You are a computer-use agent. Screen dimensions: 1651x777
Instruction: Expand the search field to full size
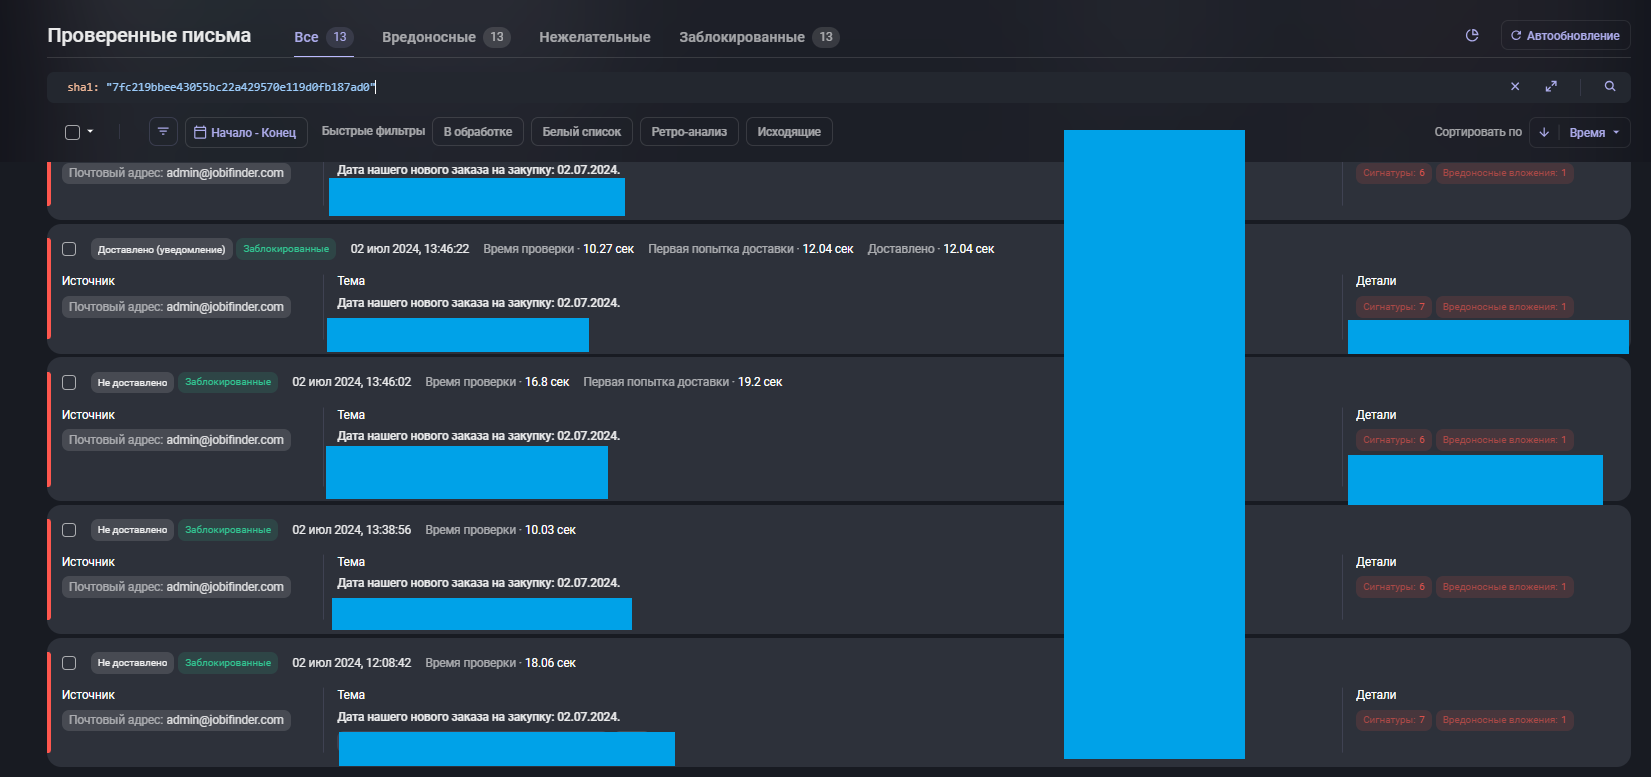pos(1551,87)
